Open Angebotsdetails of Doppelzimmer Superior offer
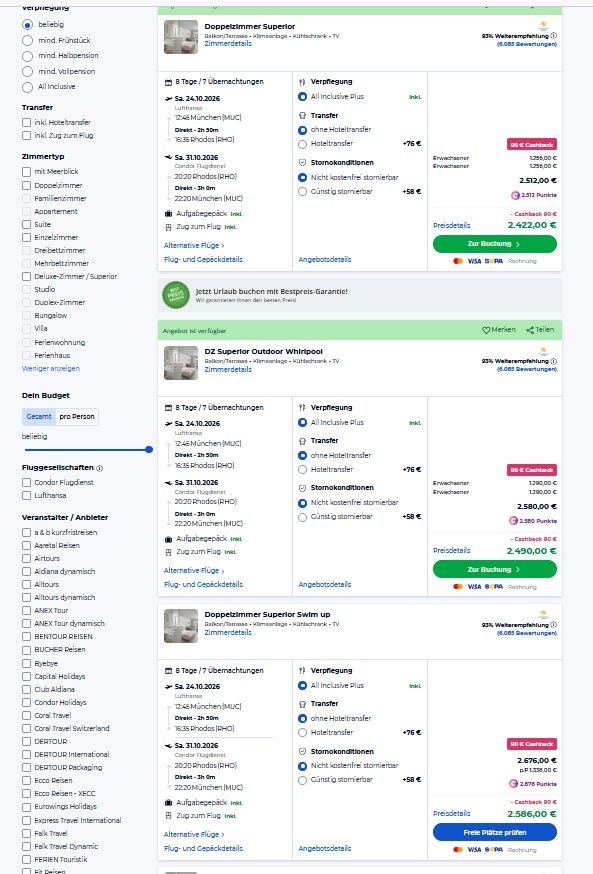 point(325,259)
